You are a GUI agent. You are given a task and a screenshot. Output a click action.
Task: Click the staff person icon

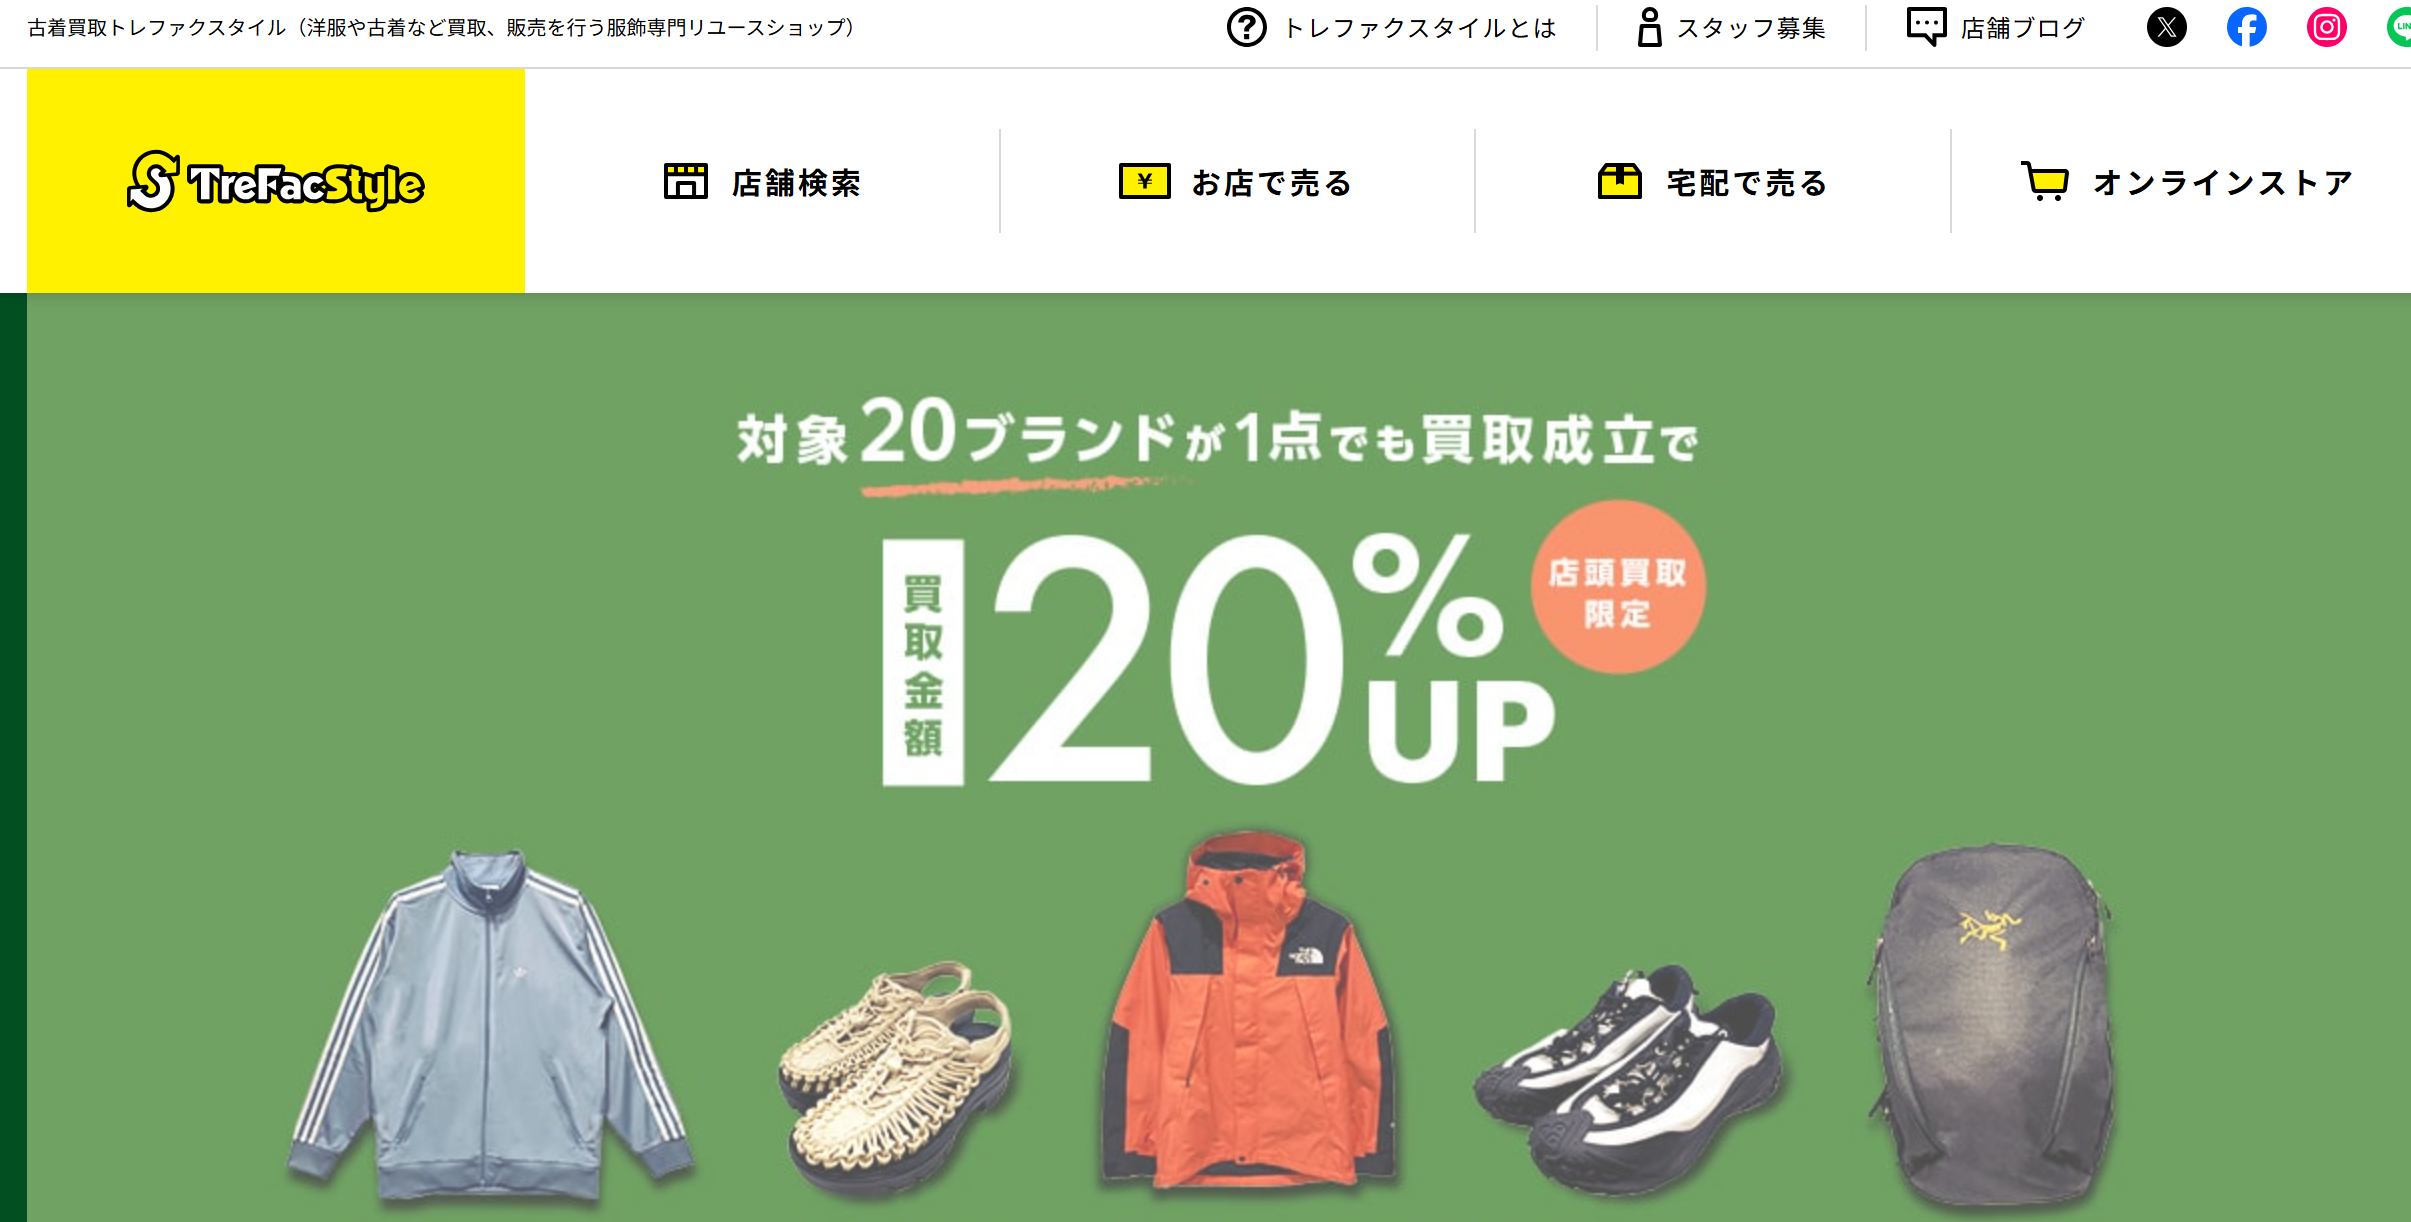[1649, 27]
